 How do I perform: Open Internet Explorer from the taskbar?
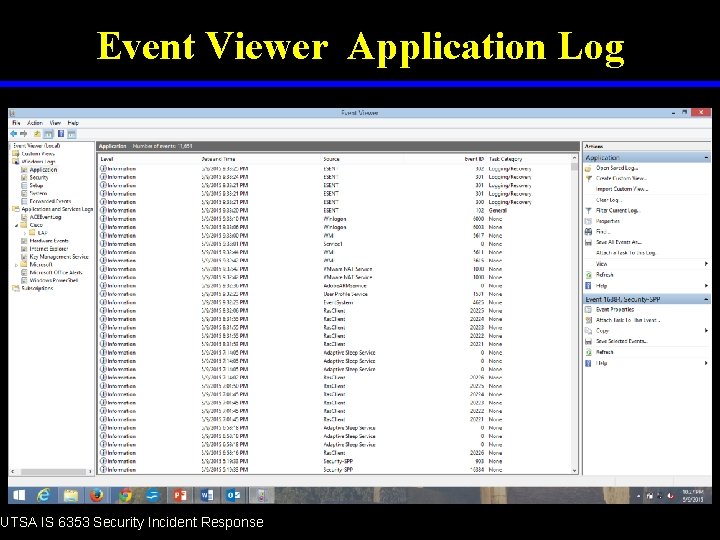coord(44,495)
